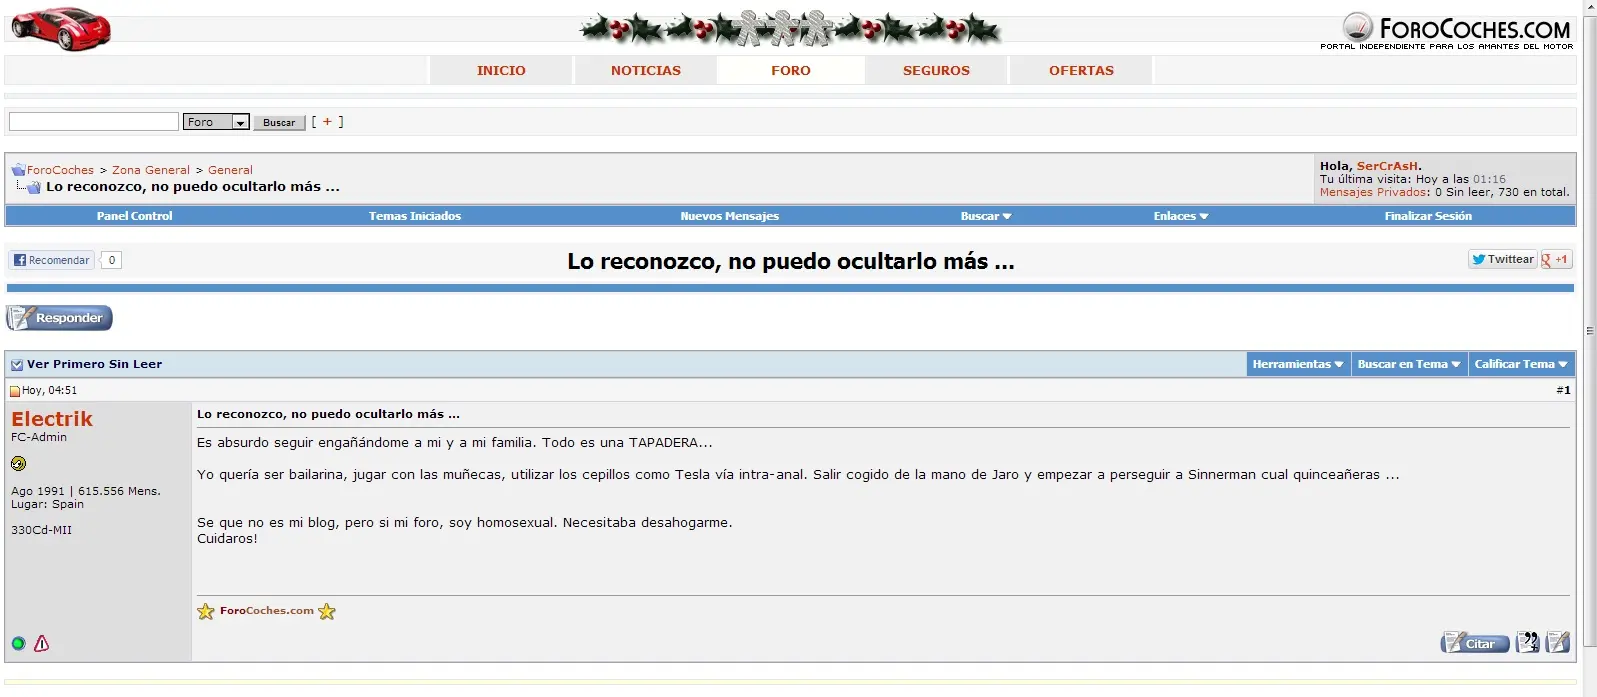
Task: Click the post status icon next to Hoy, 04:51
Action: coord(15,391)
